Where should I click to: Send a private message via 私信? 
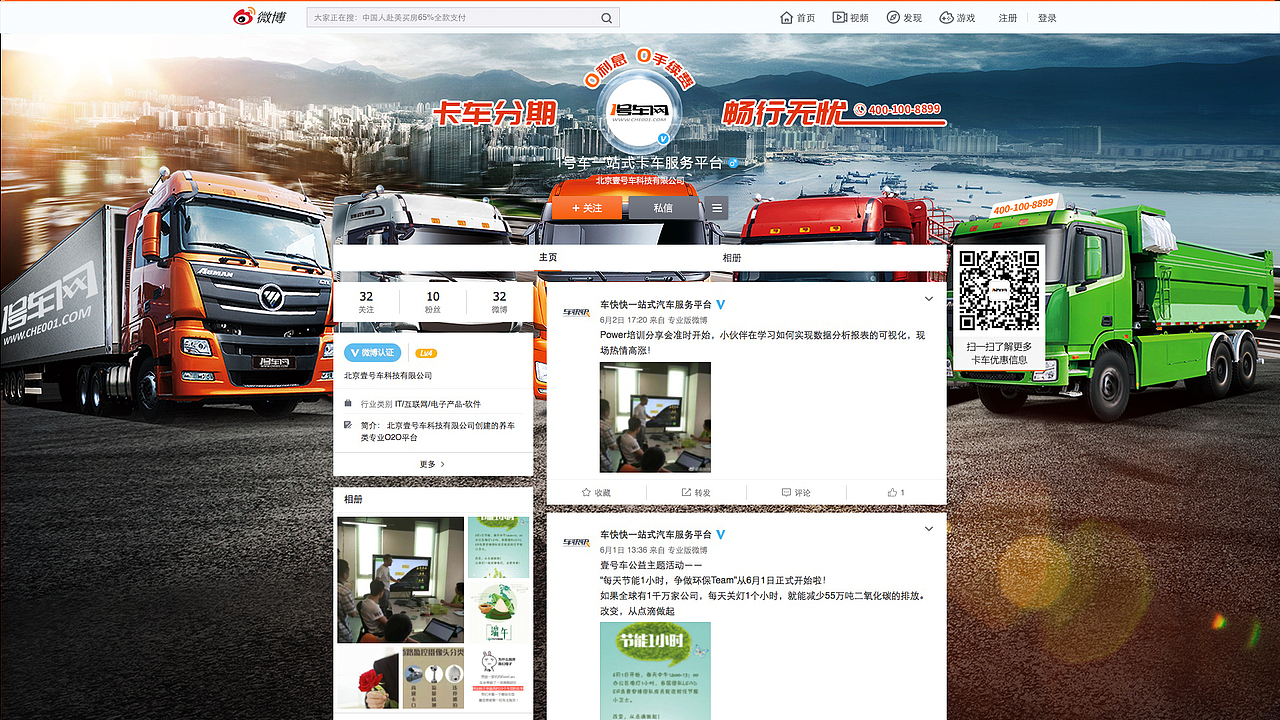(x=663, y=208)
